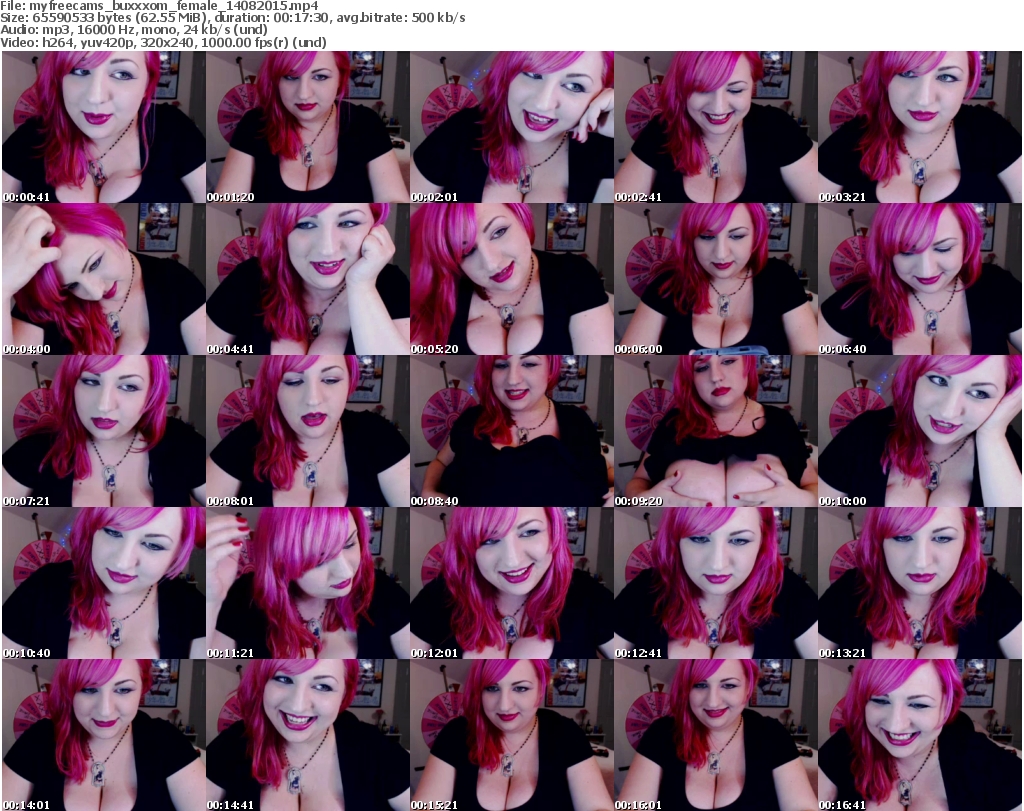View the 00:06:00 preview frame
The width and height of the screenshot is (1024, 811).
tap(716, 279)
